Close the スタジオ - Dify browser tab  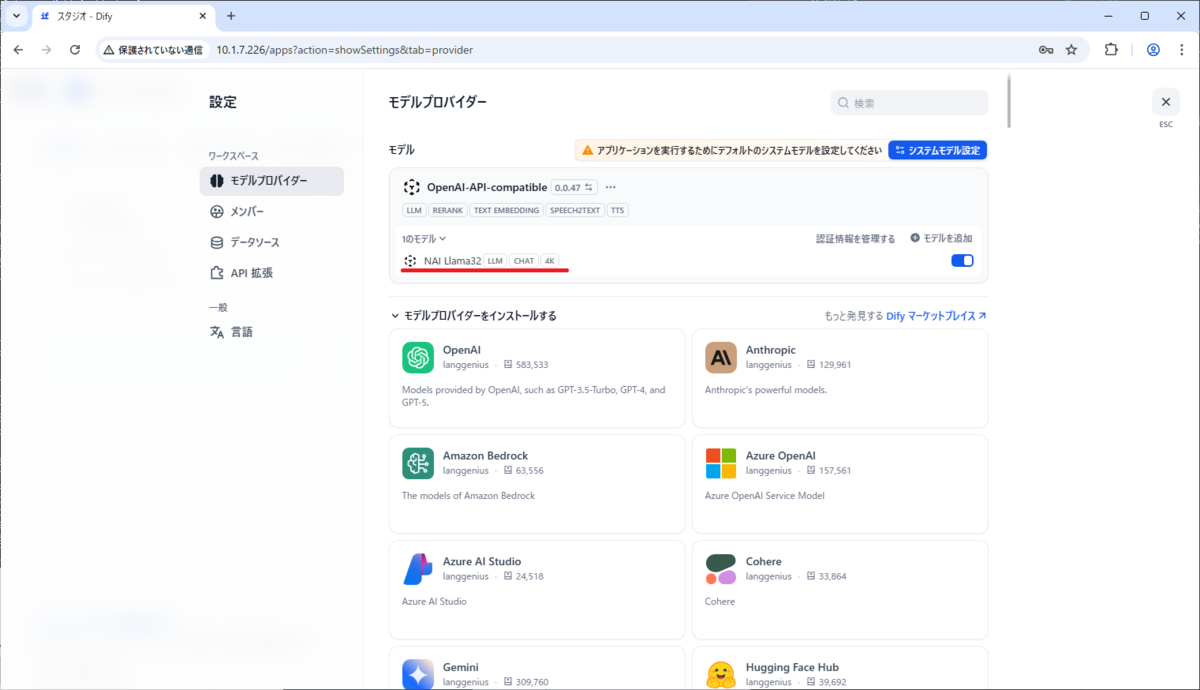(201, 17)
